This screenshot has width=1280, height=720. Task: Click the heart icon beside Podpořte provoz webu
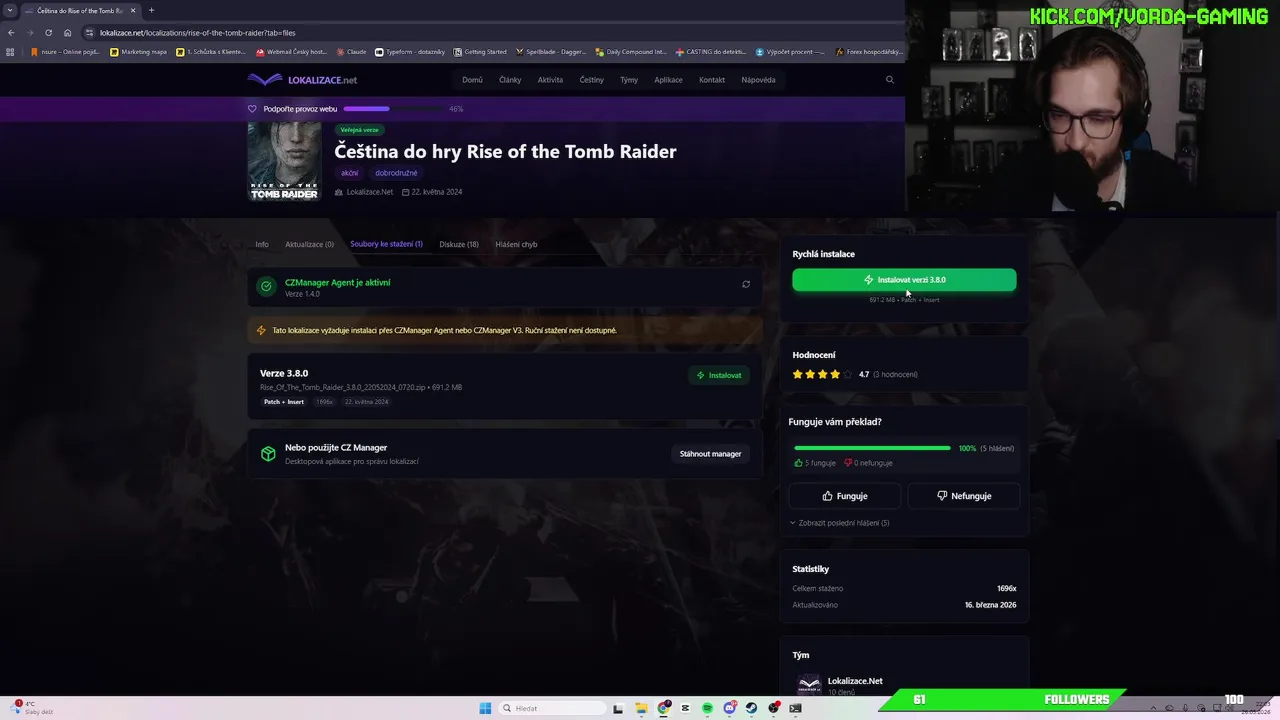252,109
